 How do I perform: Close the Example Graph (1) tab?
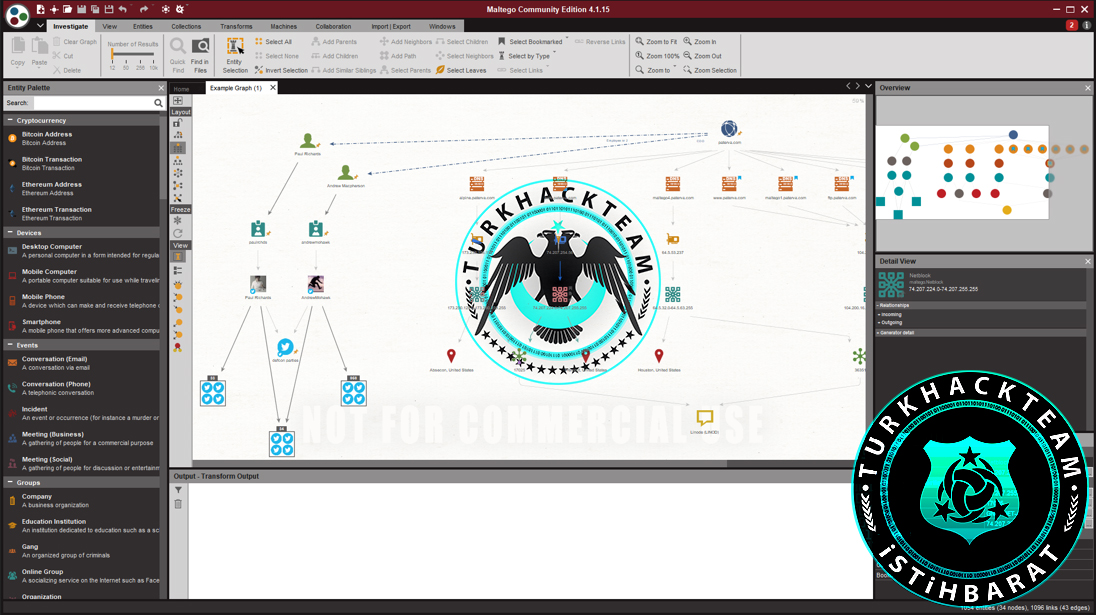[273, 87]
